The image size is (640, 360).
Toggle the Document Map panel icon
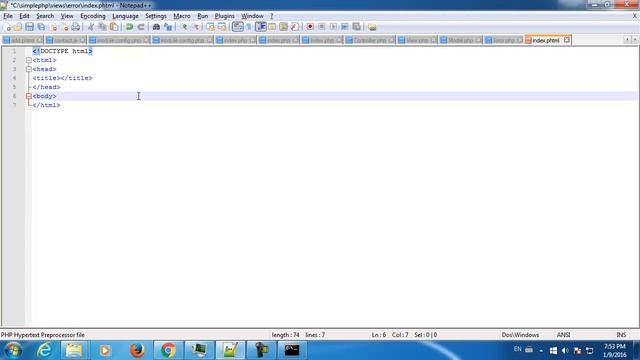point(283,27)
